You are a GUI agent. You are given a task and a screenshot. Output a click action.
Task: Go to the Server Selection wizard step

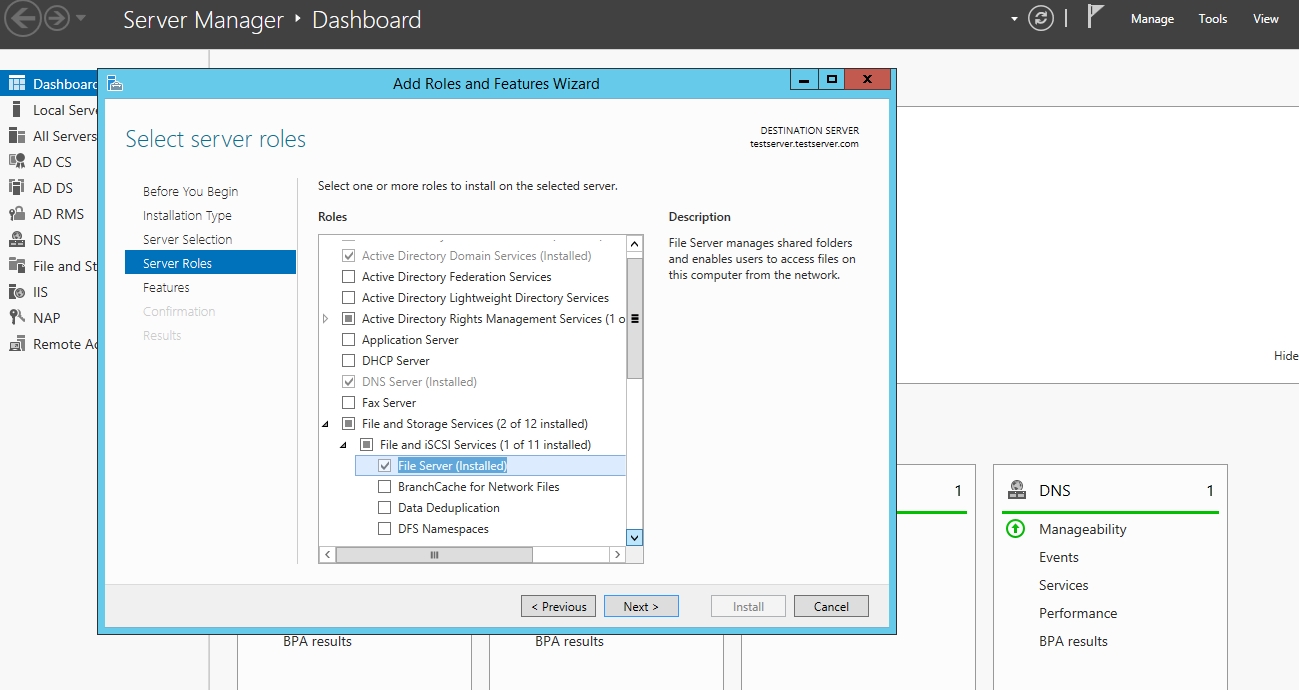click(x=187, y=240)
